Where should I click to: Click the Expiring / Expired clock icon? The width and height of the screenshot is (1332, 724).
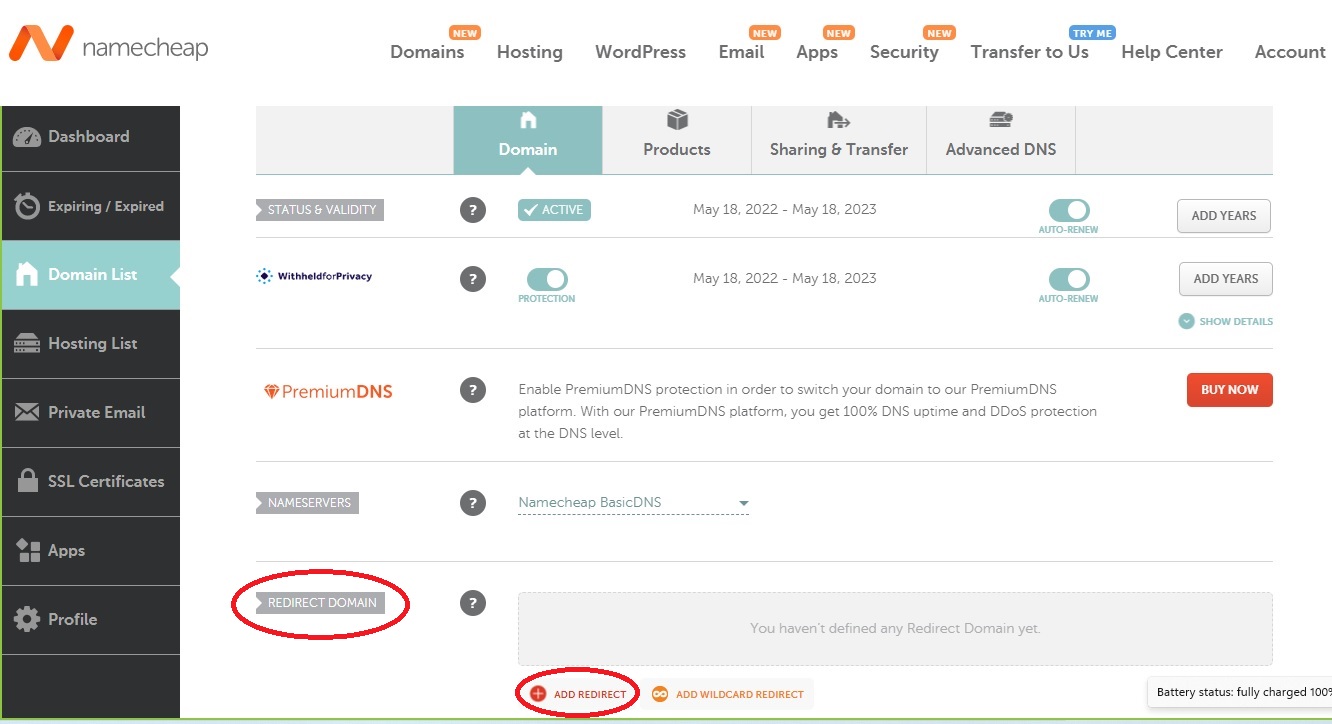point(27,206)
